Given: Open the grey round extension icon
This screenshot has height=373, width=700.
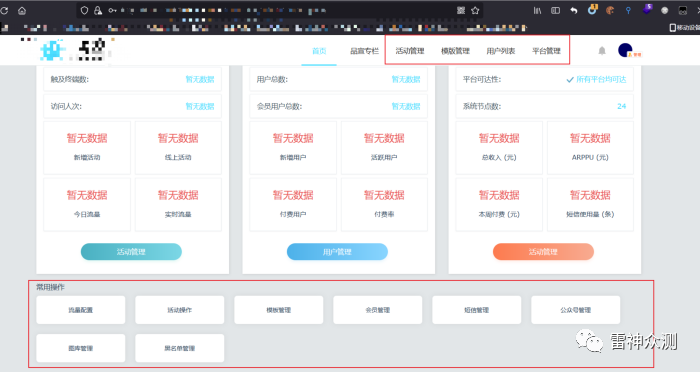Looking at the screenshot, I should [x=665, y=11].
